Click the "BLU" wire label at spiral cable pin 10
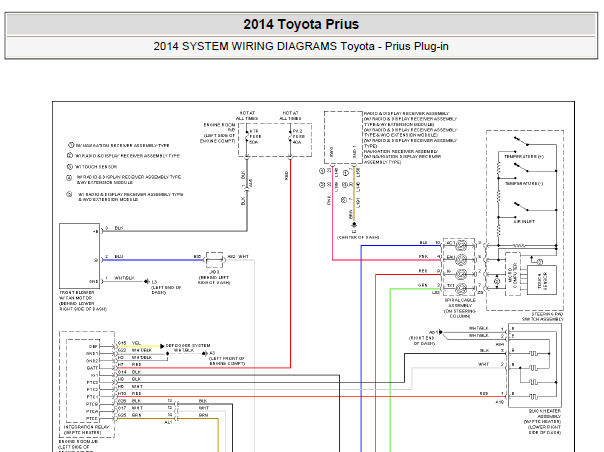The width and height of the screenshot is (604, 452). [x=423, y=242]
